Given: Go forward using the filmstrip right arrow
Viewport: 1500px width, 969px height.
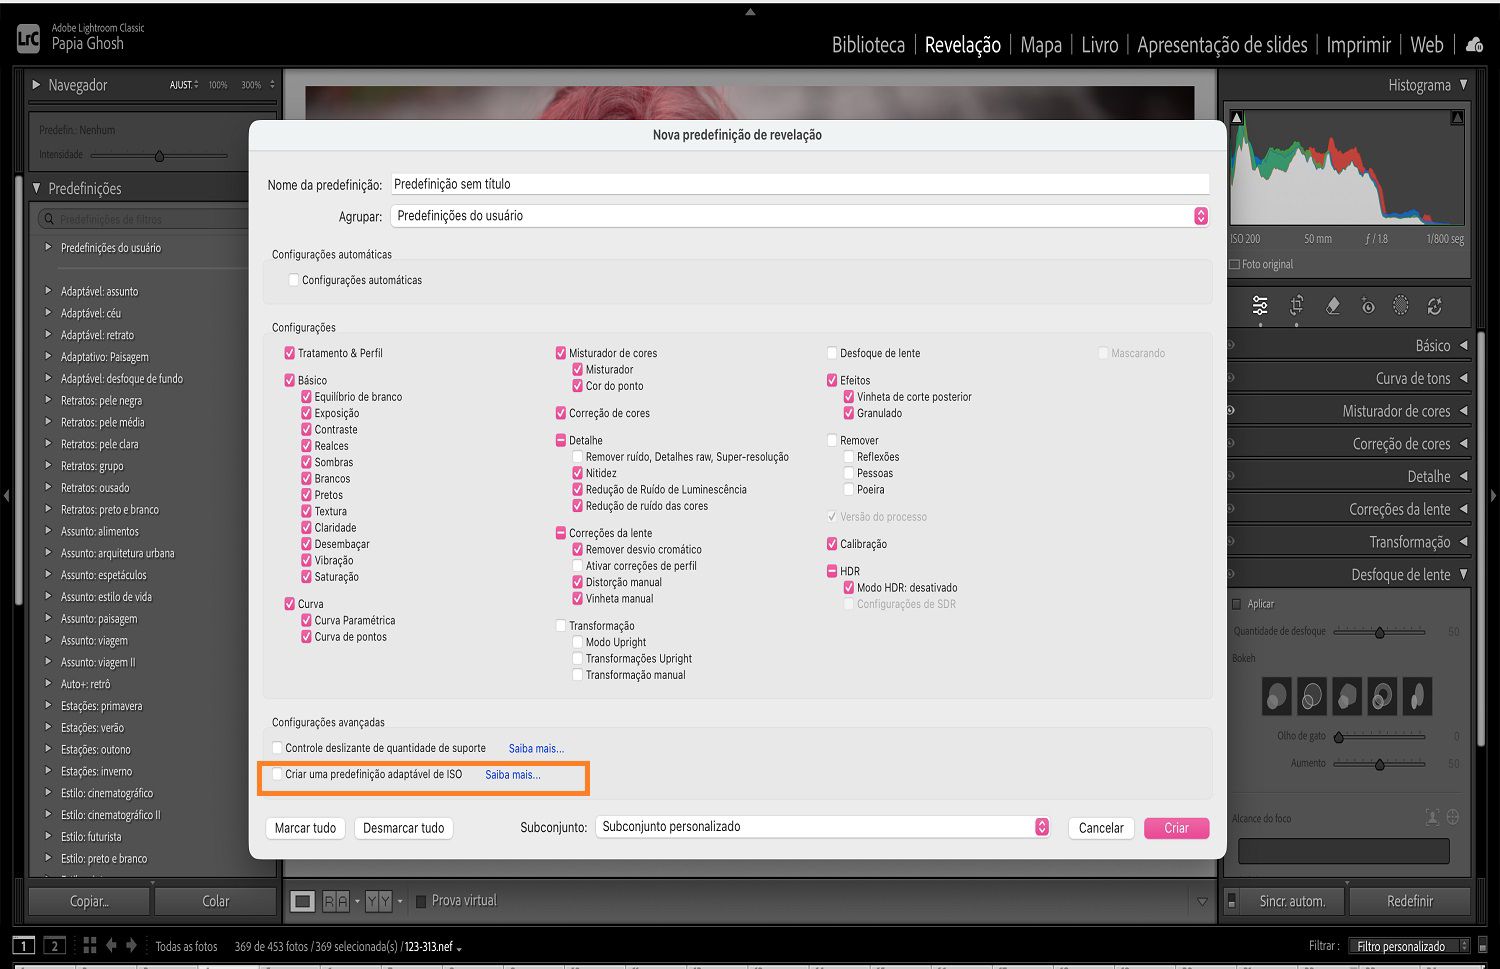Looking at the screenshot, I should tap(131, 945).
